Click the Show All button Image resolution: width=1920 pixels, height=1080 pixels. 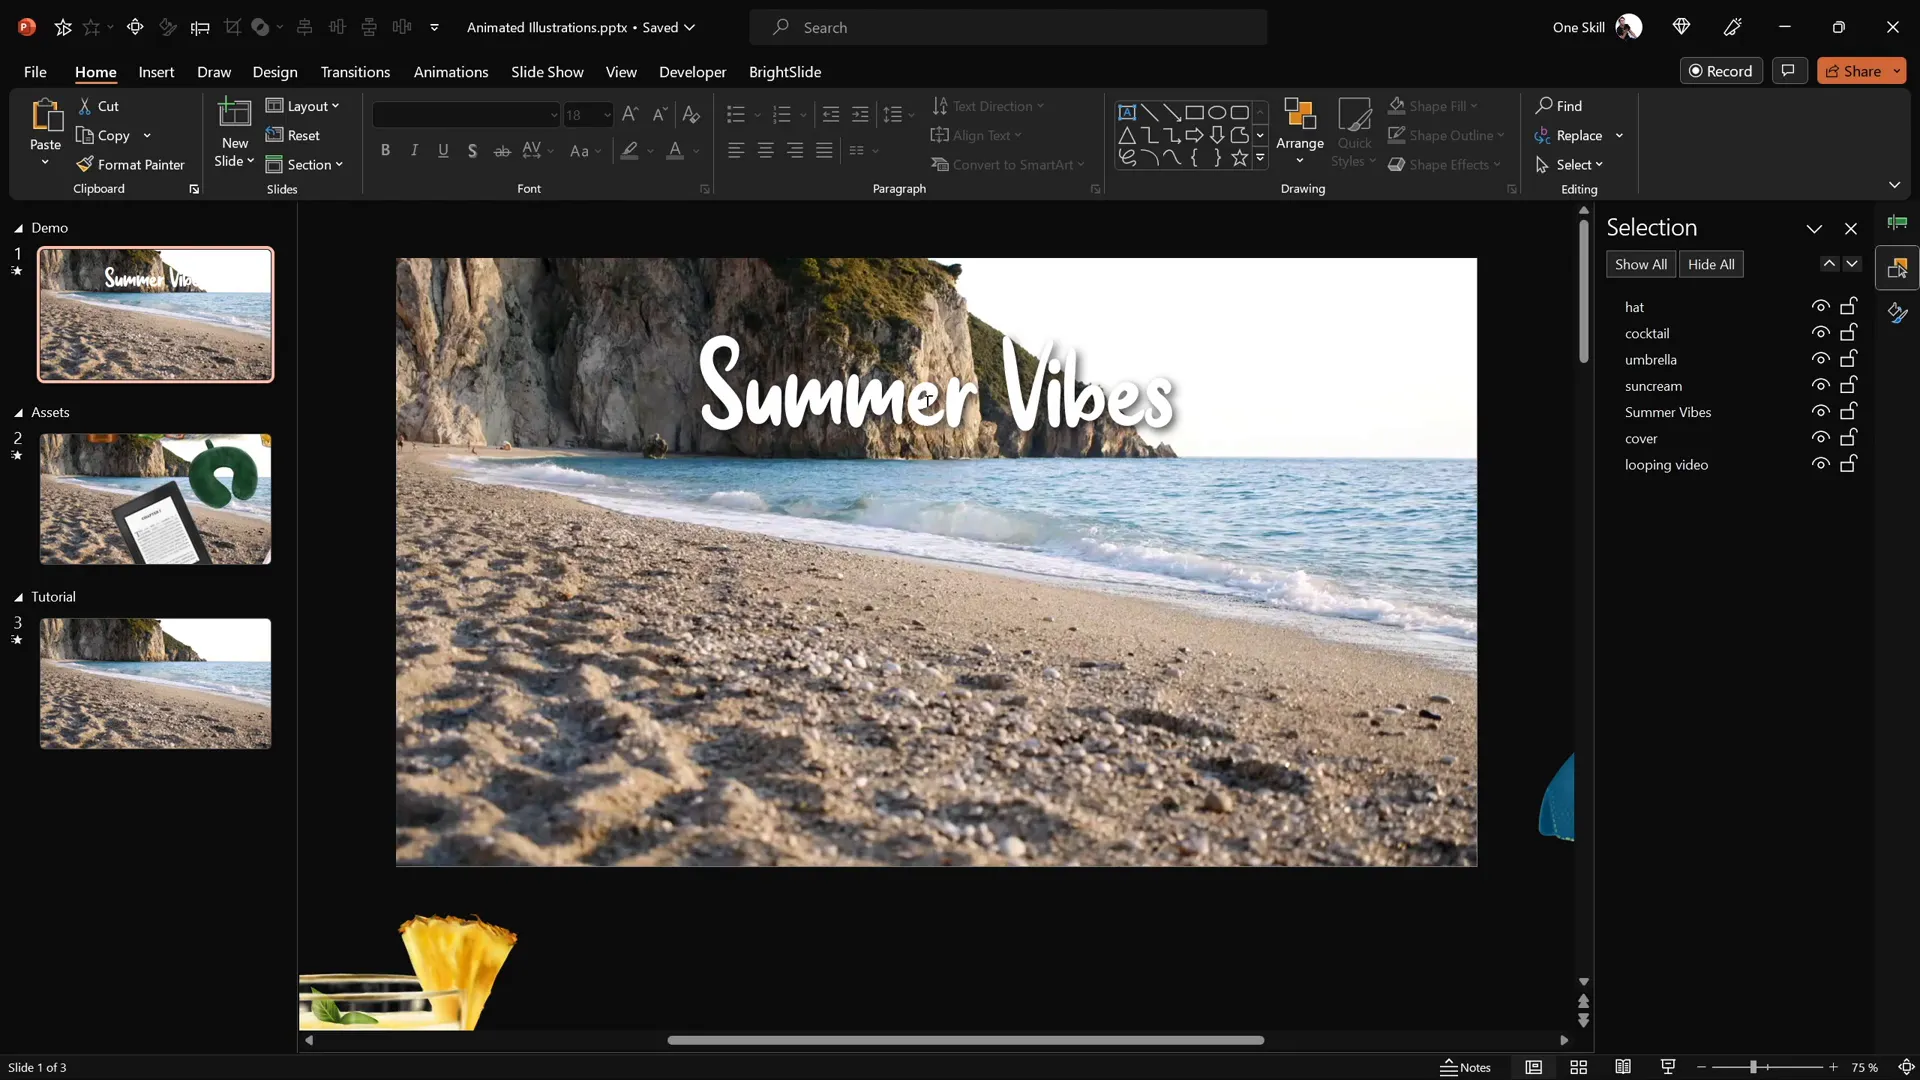tap(1641, 264)
